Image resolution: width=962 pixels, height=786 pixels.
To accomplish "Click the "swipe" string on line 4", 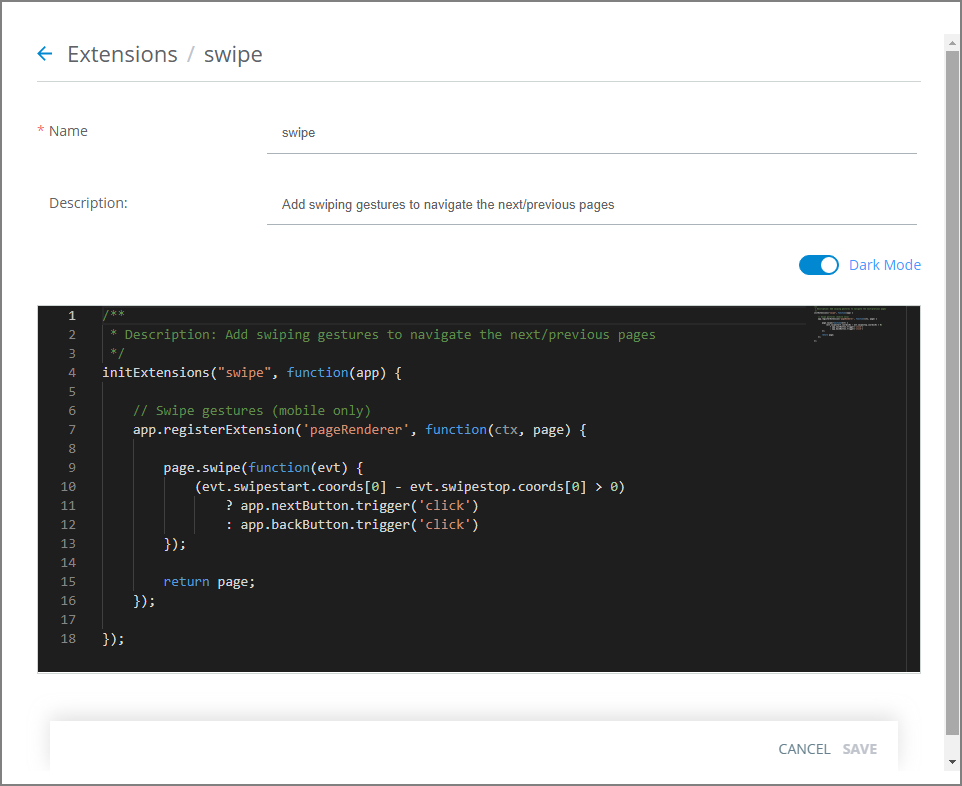I will click(x=245, y=372).
